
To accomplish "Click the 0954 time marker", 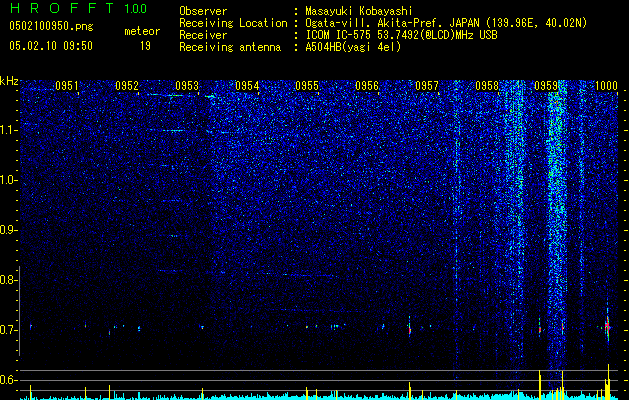I will [x=247, y=86].
